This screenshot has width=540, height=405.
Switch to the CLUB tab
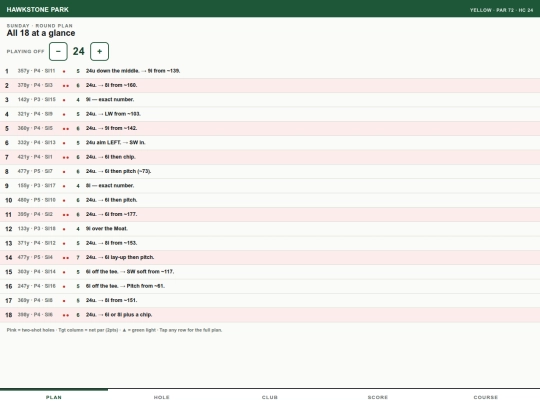[x=270, y=397]
